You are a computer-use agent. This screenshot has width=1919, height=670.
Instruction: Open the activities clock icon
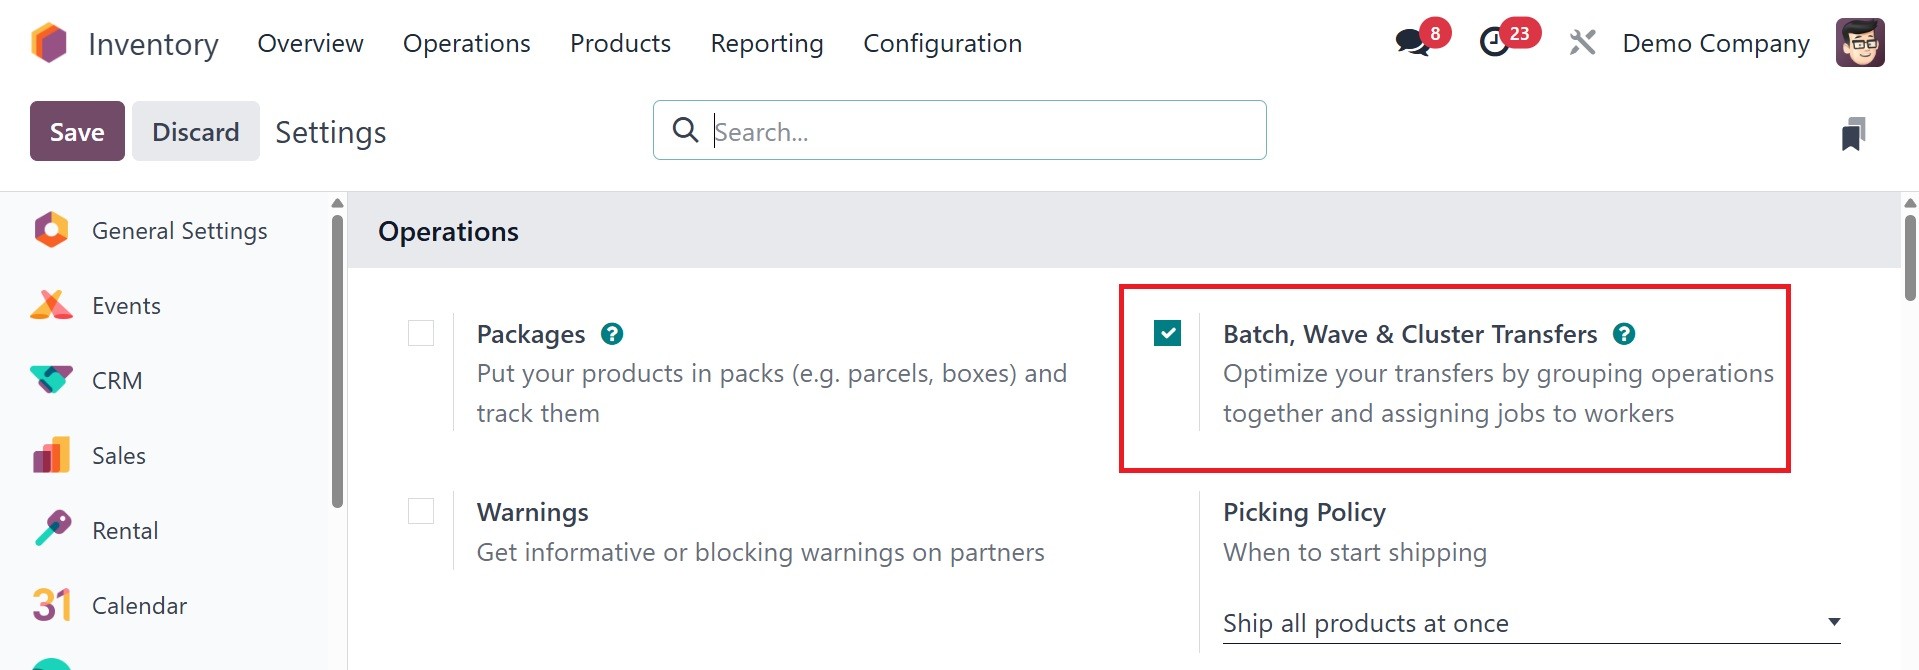[1495, 43]
